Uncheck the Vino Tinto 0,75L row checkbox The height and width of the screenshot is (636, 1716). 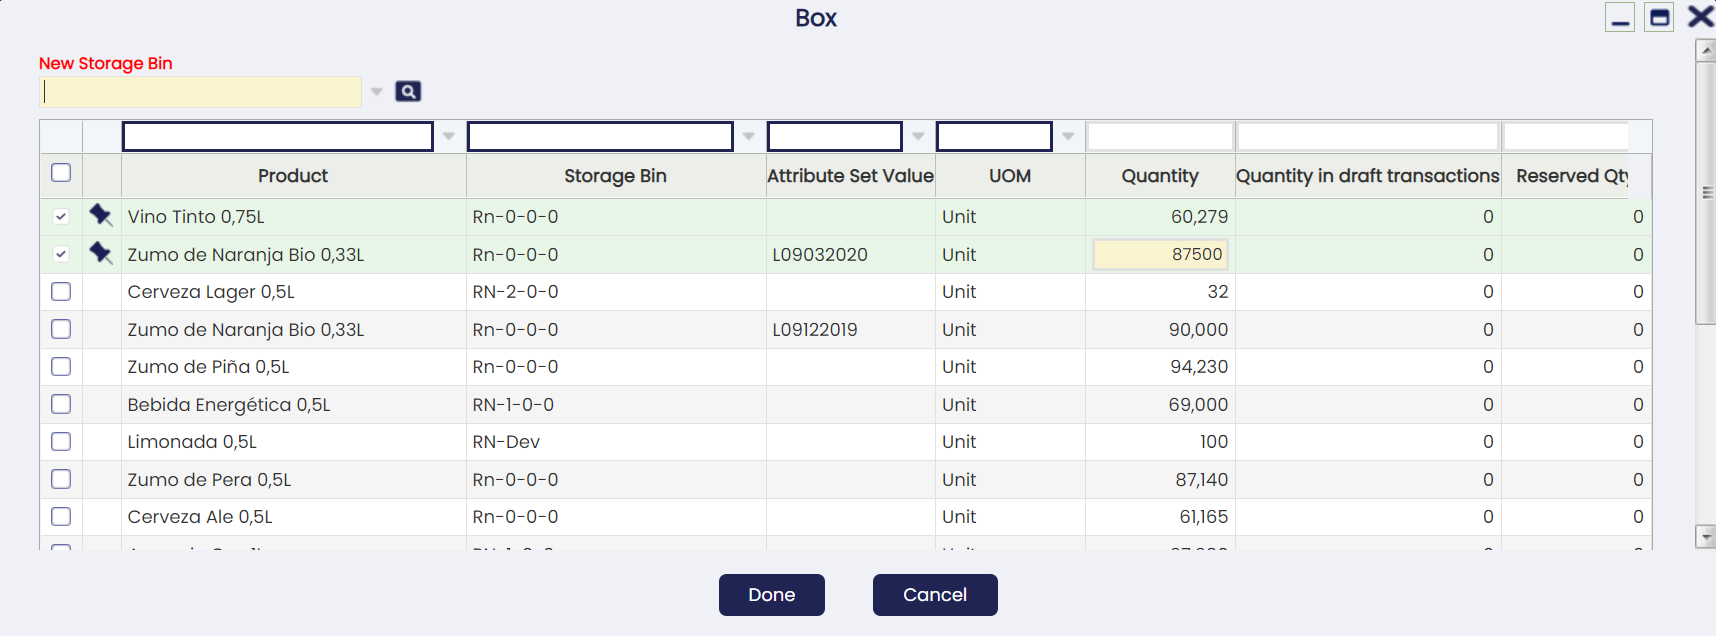tap(61, 216)
